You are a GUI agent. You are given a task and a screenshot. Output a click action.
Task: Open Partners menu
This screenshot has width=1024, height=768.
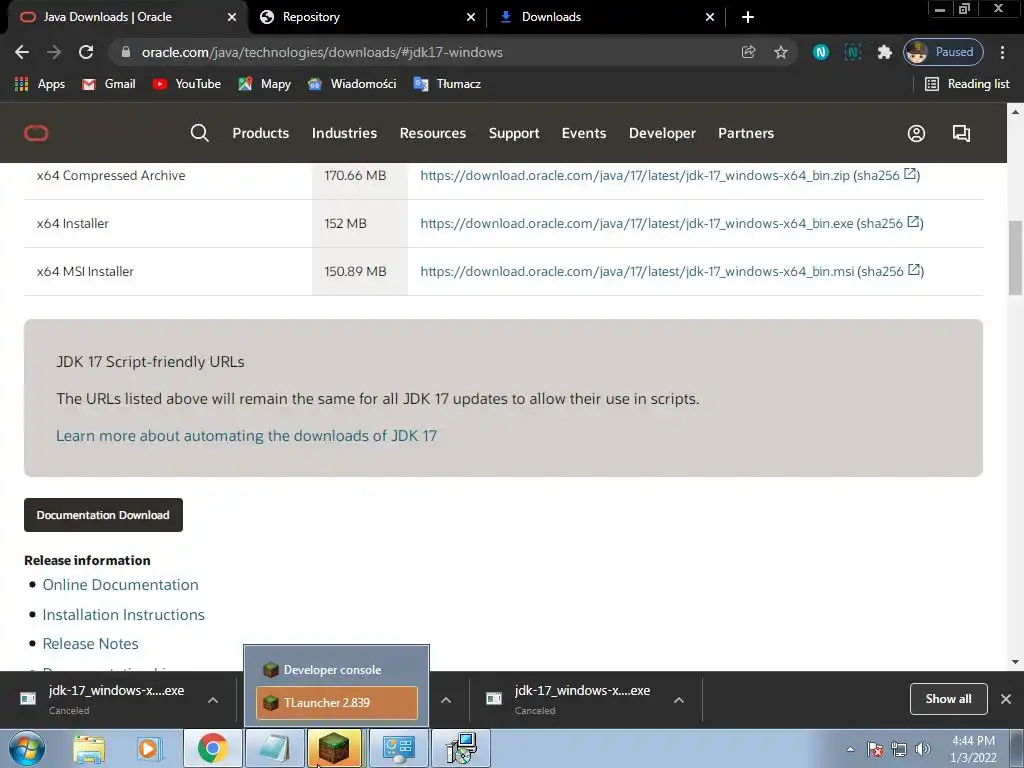pyautogui.click(x=746, y=133)
